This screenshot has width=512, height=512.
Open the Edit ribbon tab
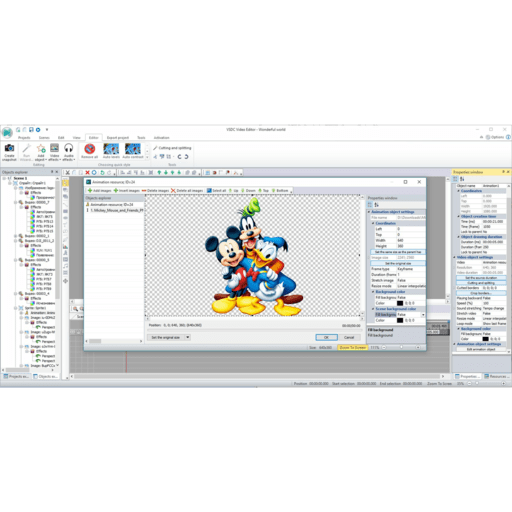pos(61,138)
